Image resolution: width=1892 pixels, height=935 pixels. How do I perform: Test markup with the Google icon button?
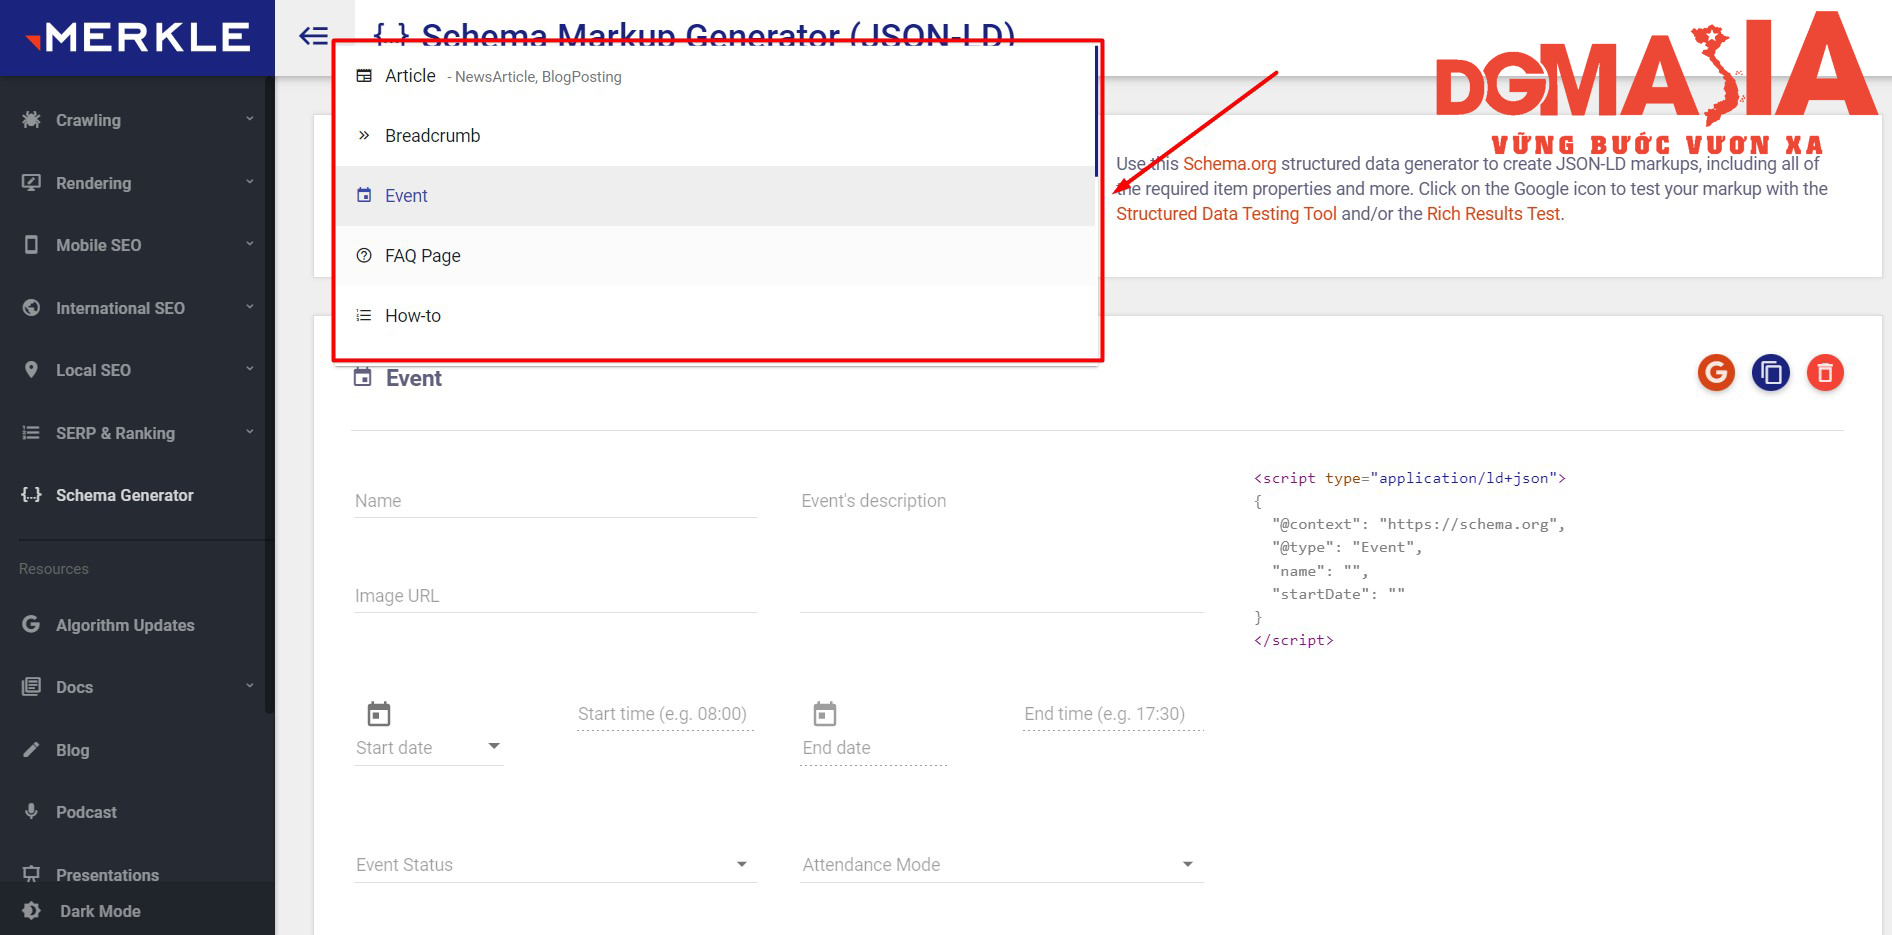(1716, 373)
